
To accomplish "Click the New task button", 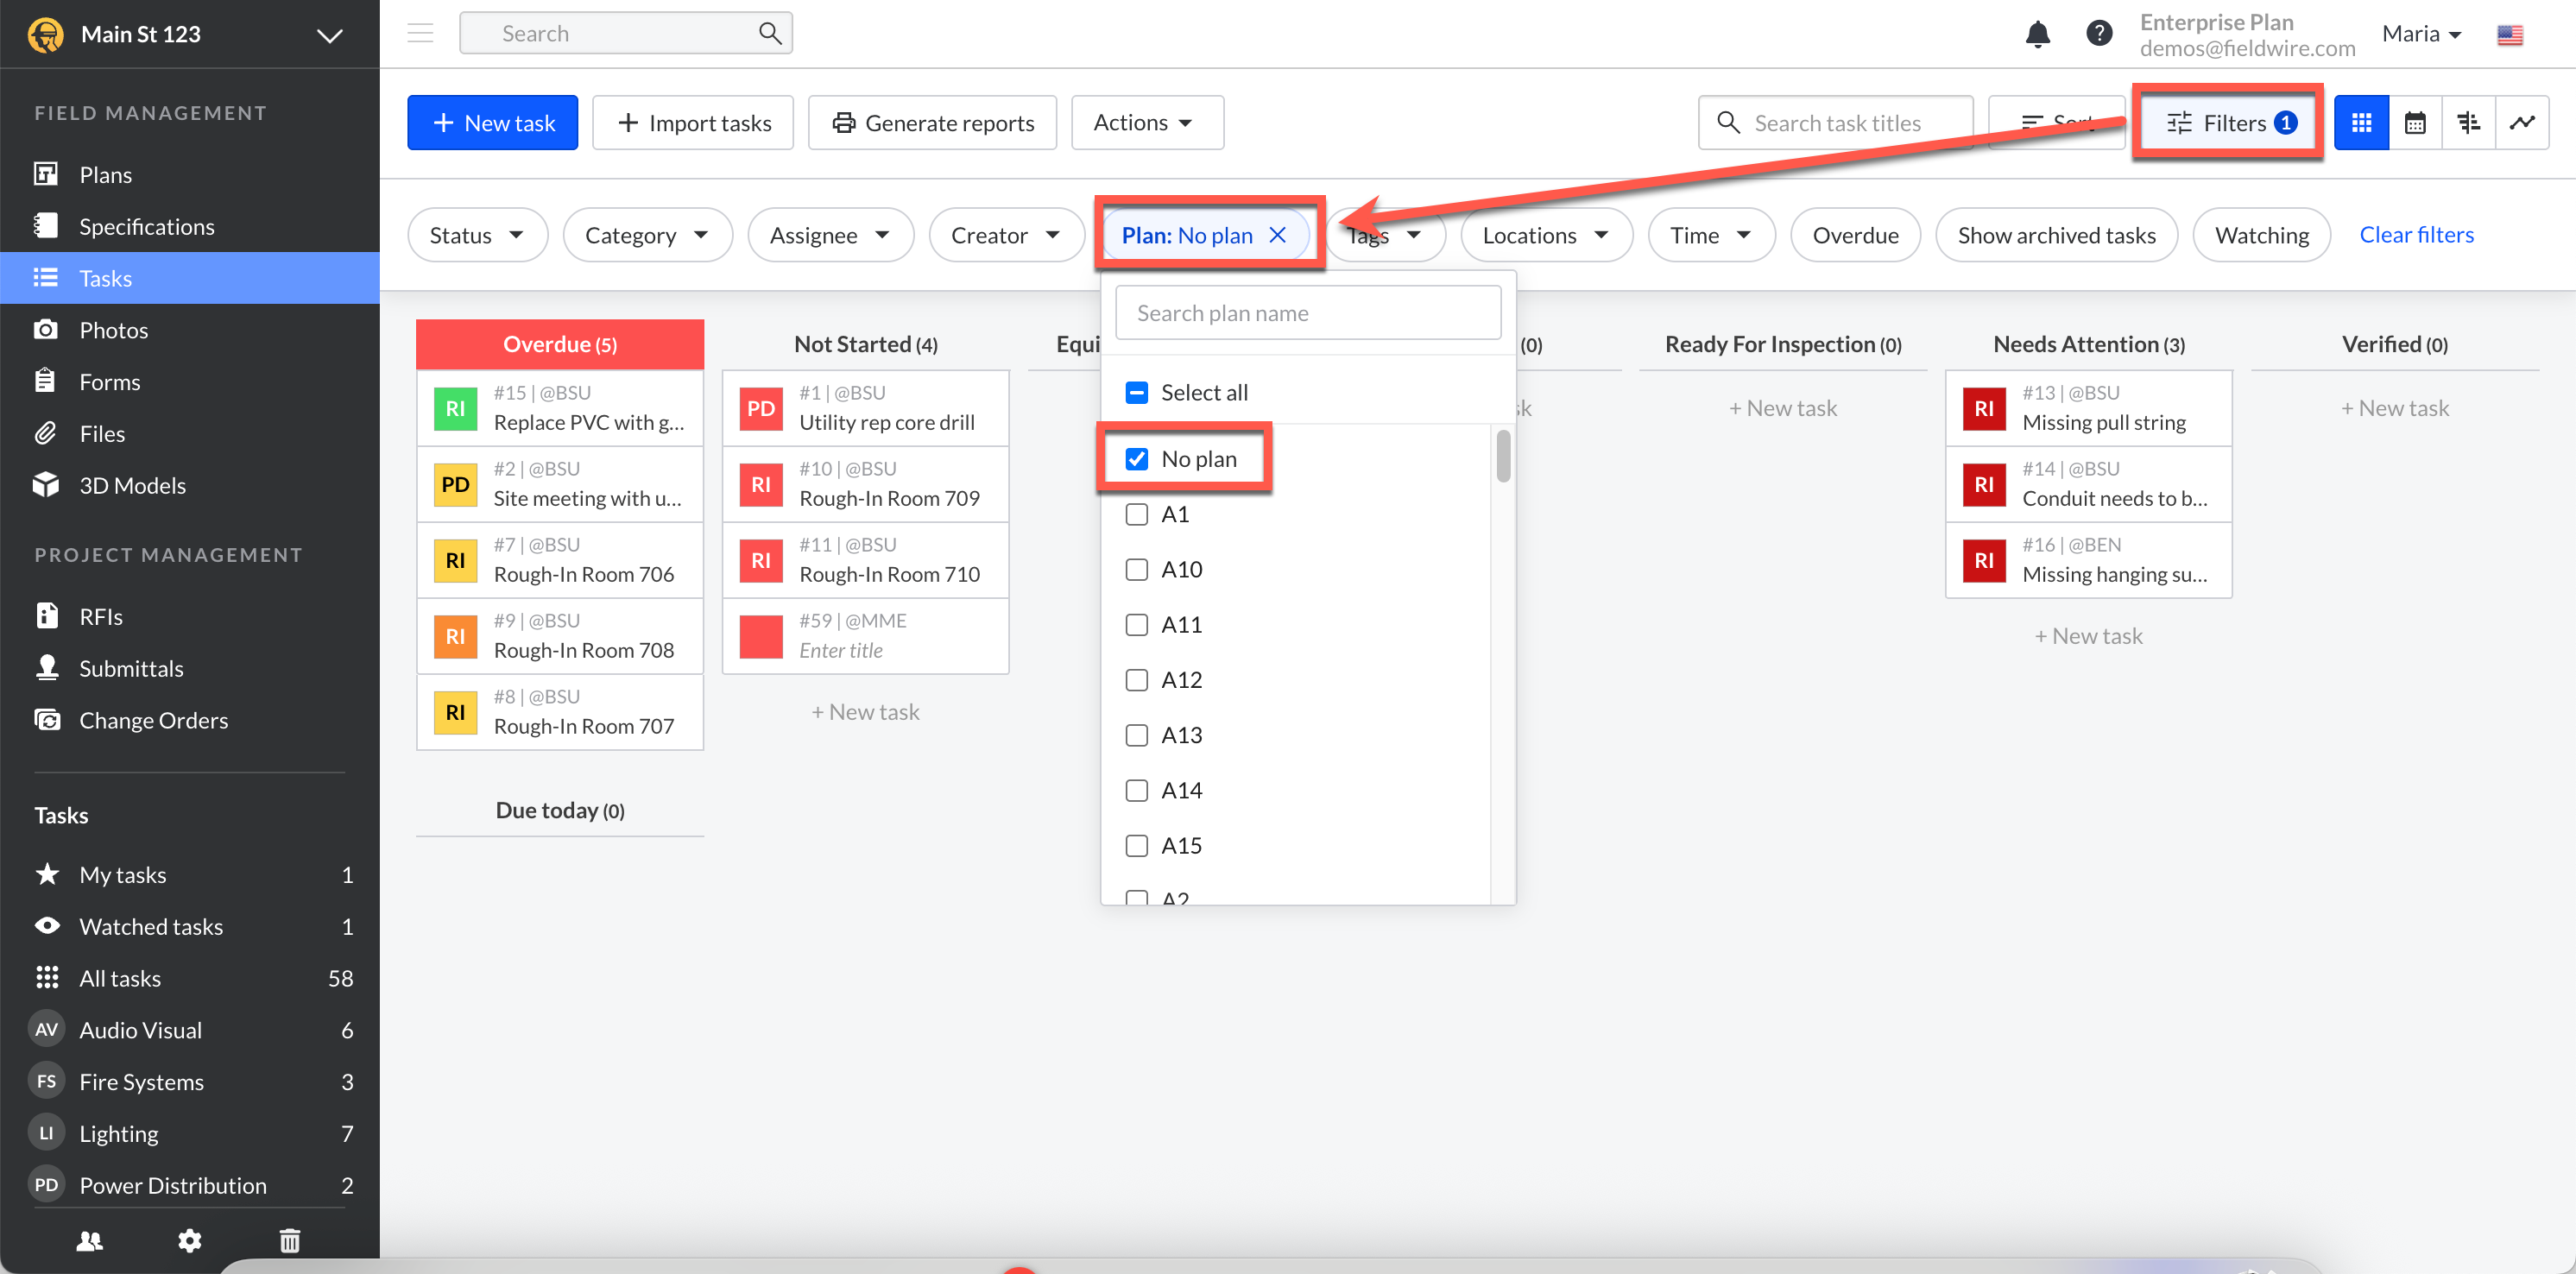I will [492, 123].
